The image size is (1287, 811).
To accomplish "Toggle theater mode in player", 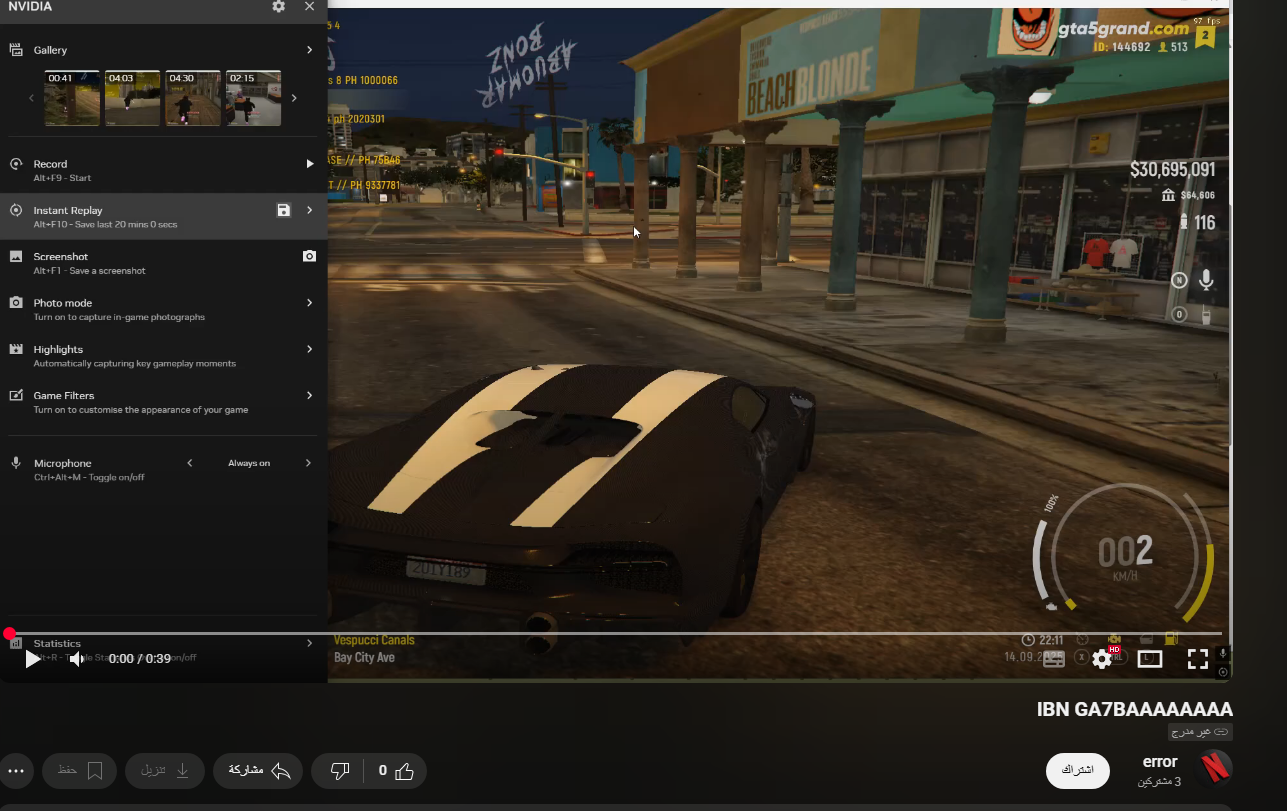I will coord(1150,659).
